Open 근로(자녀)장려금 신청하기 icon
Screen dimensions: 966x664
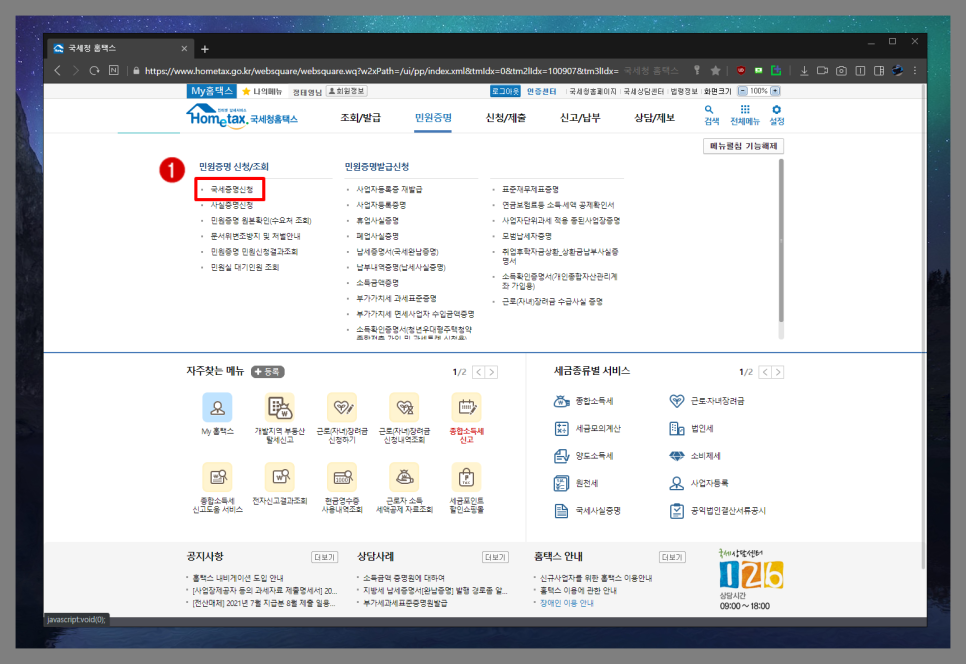(x=342, y=407)
